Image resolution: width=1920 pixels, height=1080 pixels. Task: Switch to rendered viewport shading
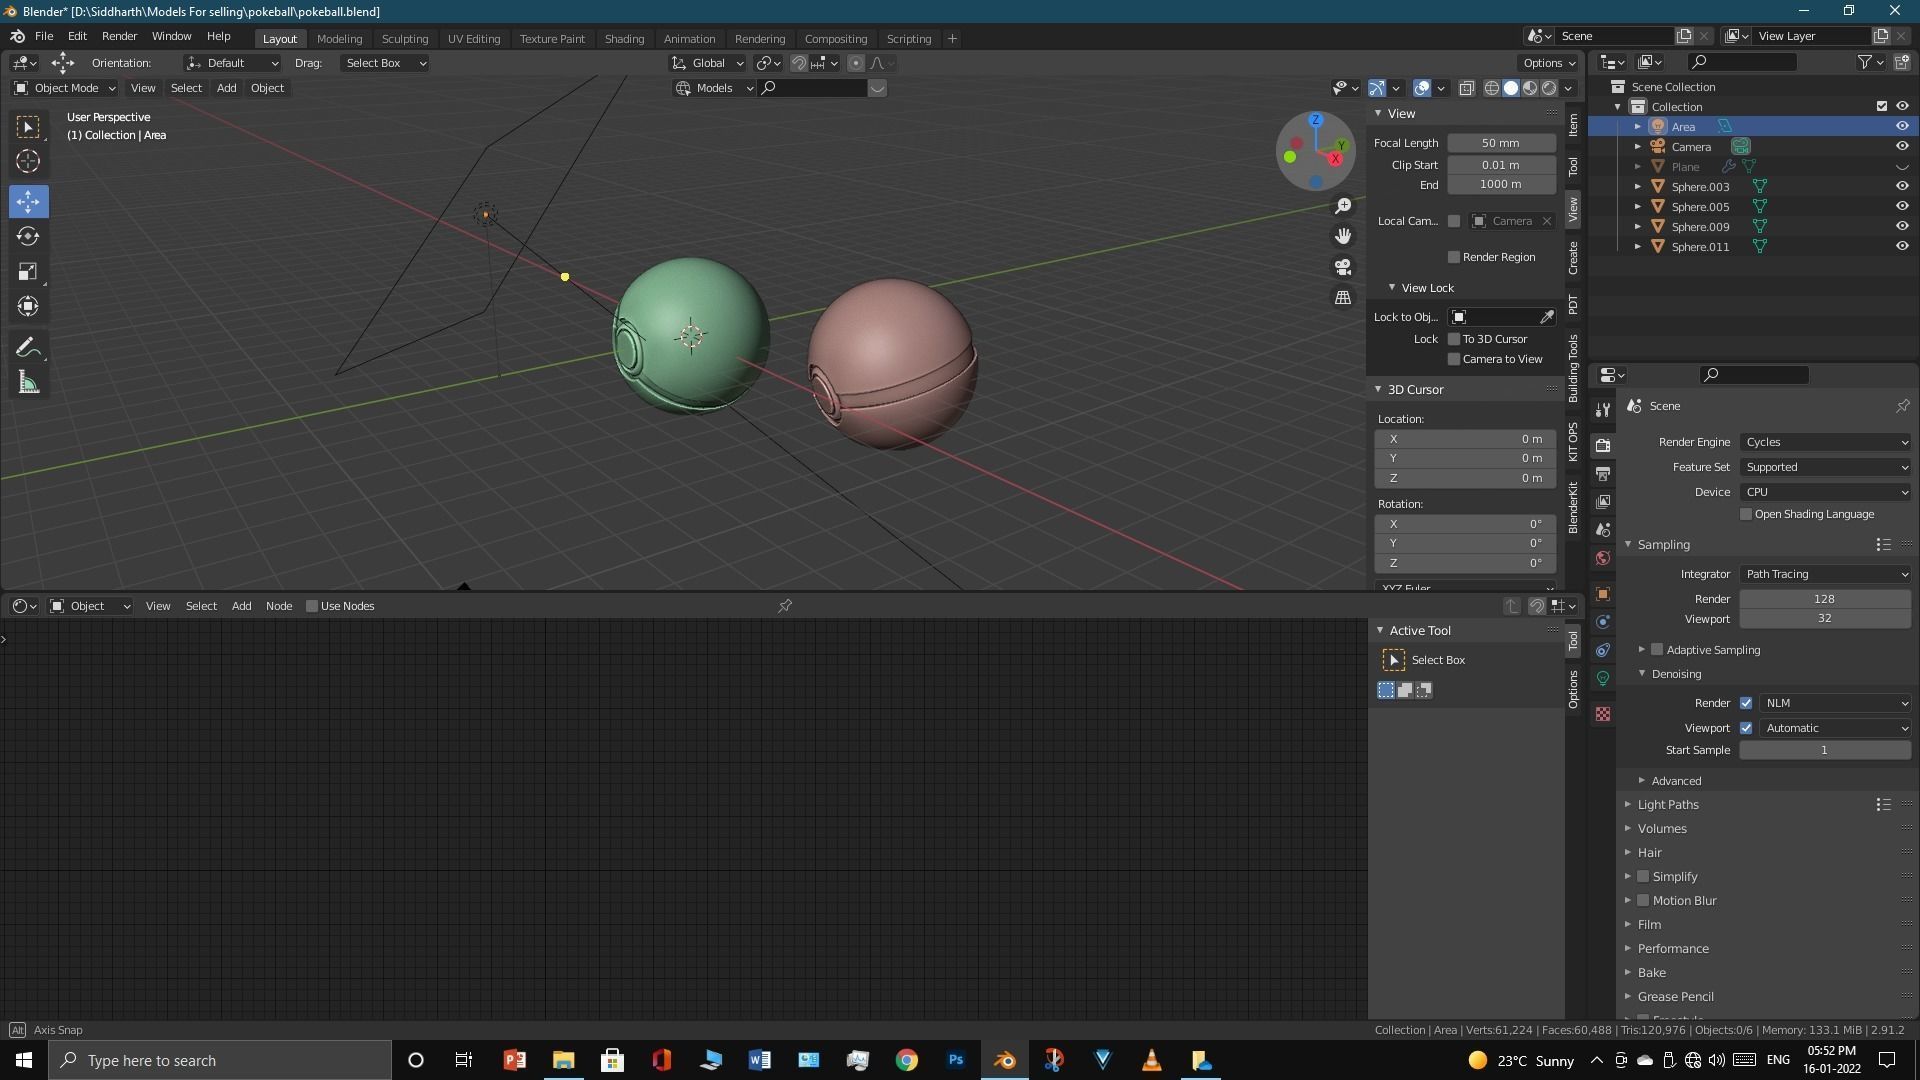point(1549,88)
